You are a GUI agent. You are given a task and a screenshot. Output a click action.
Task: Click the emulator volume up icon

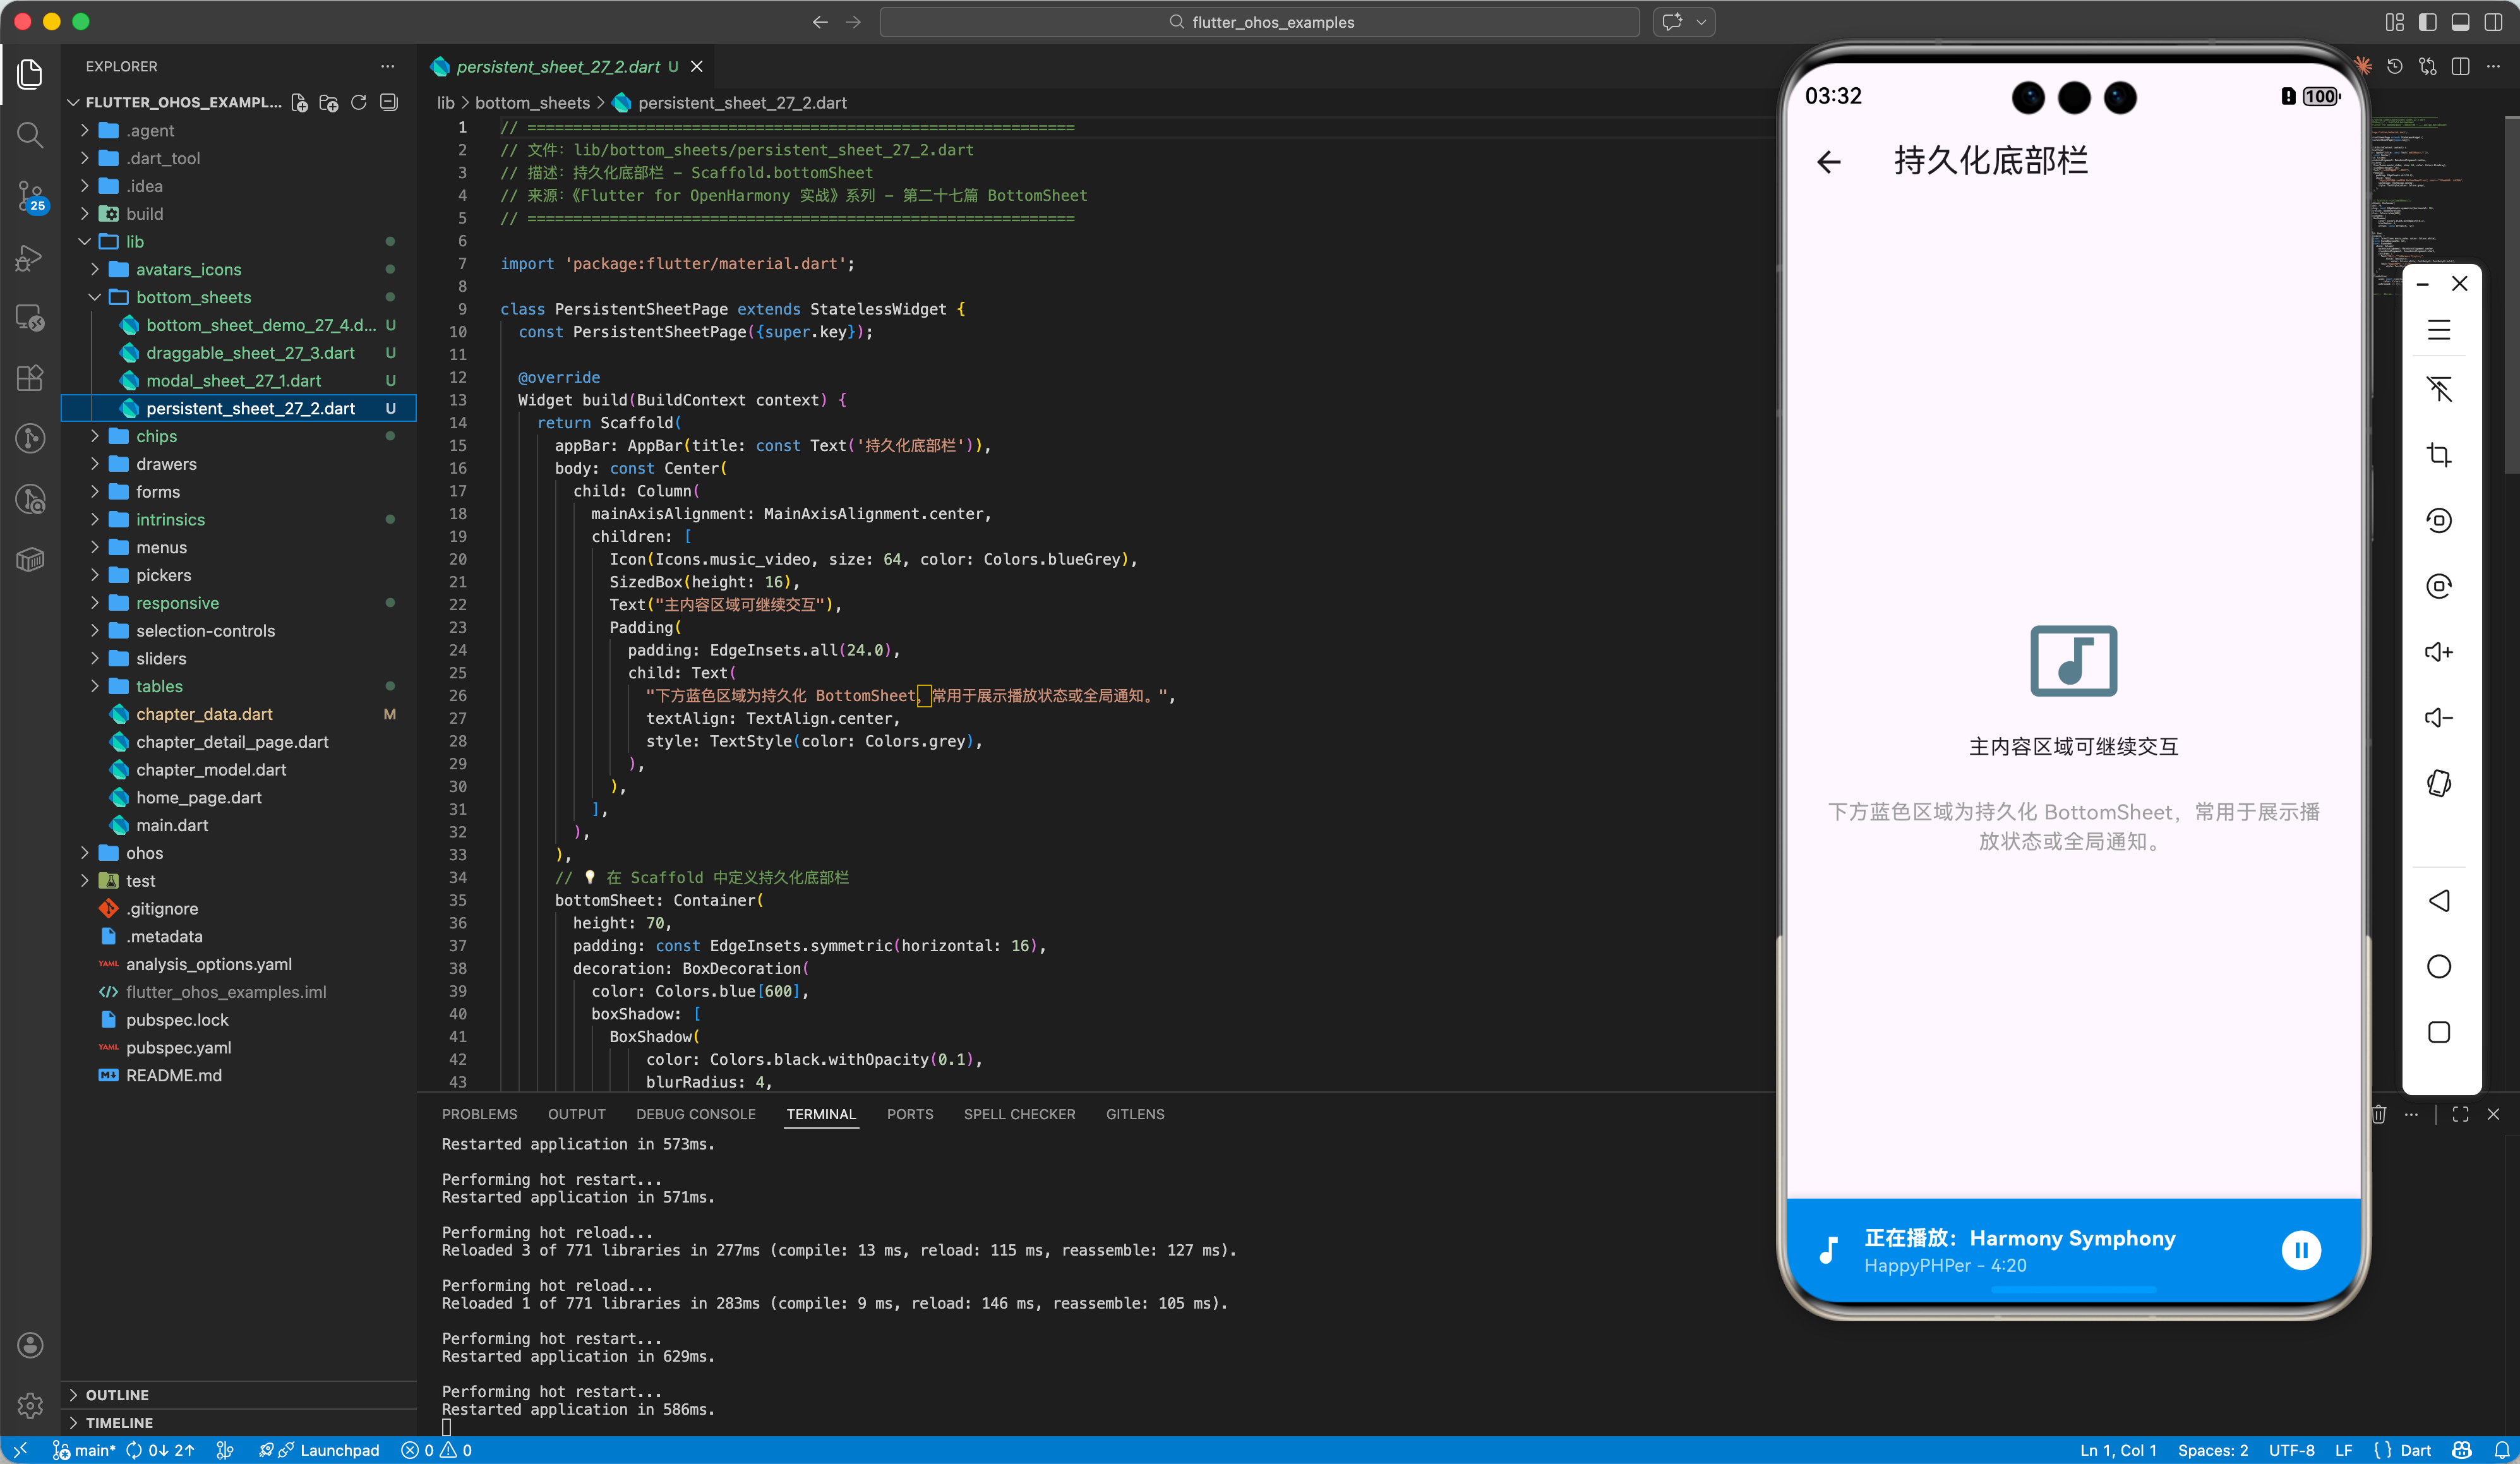2439,652
